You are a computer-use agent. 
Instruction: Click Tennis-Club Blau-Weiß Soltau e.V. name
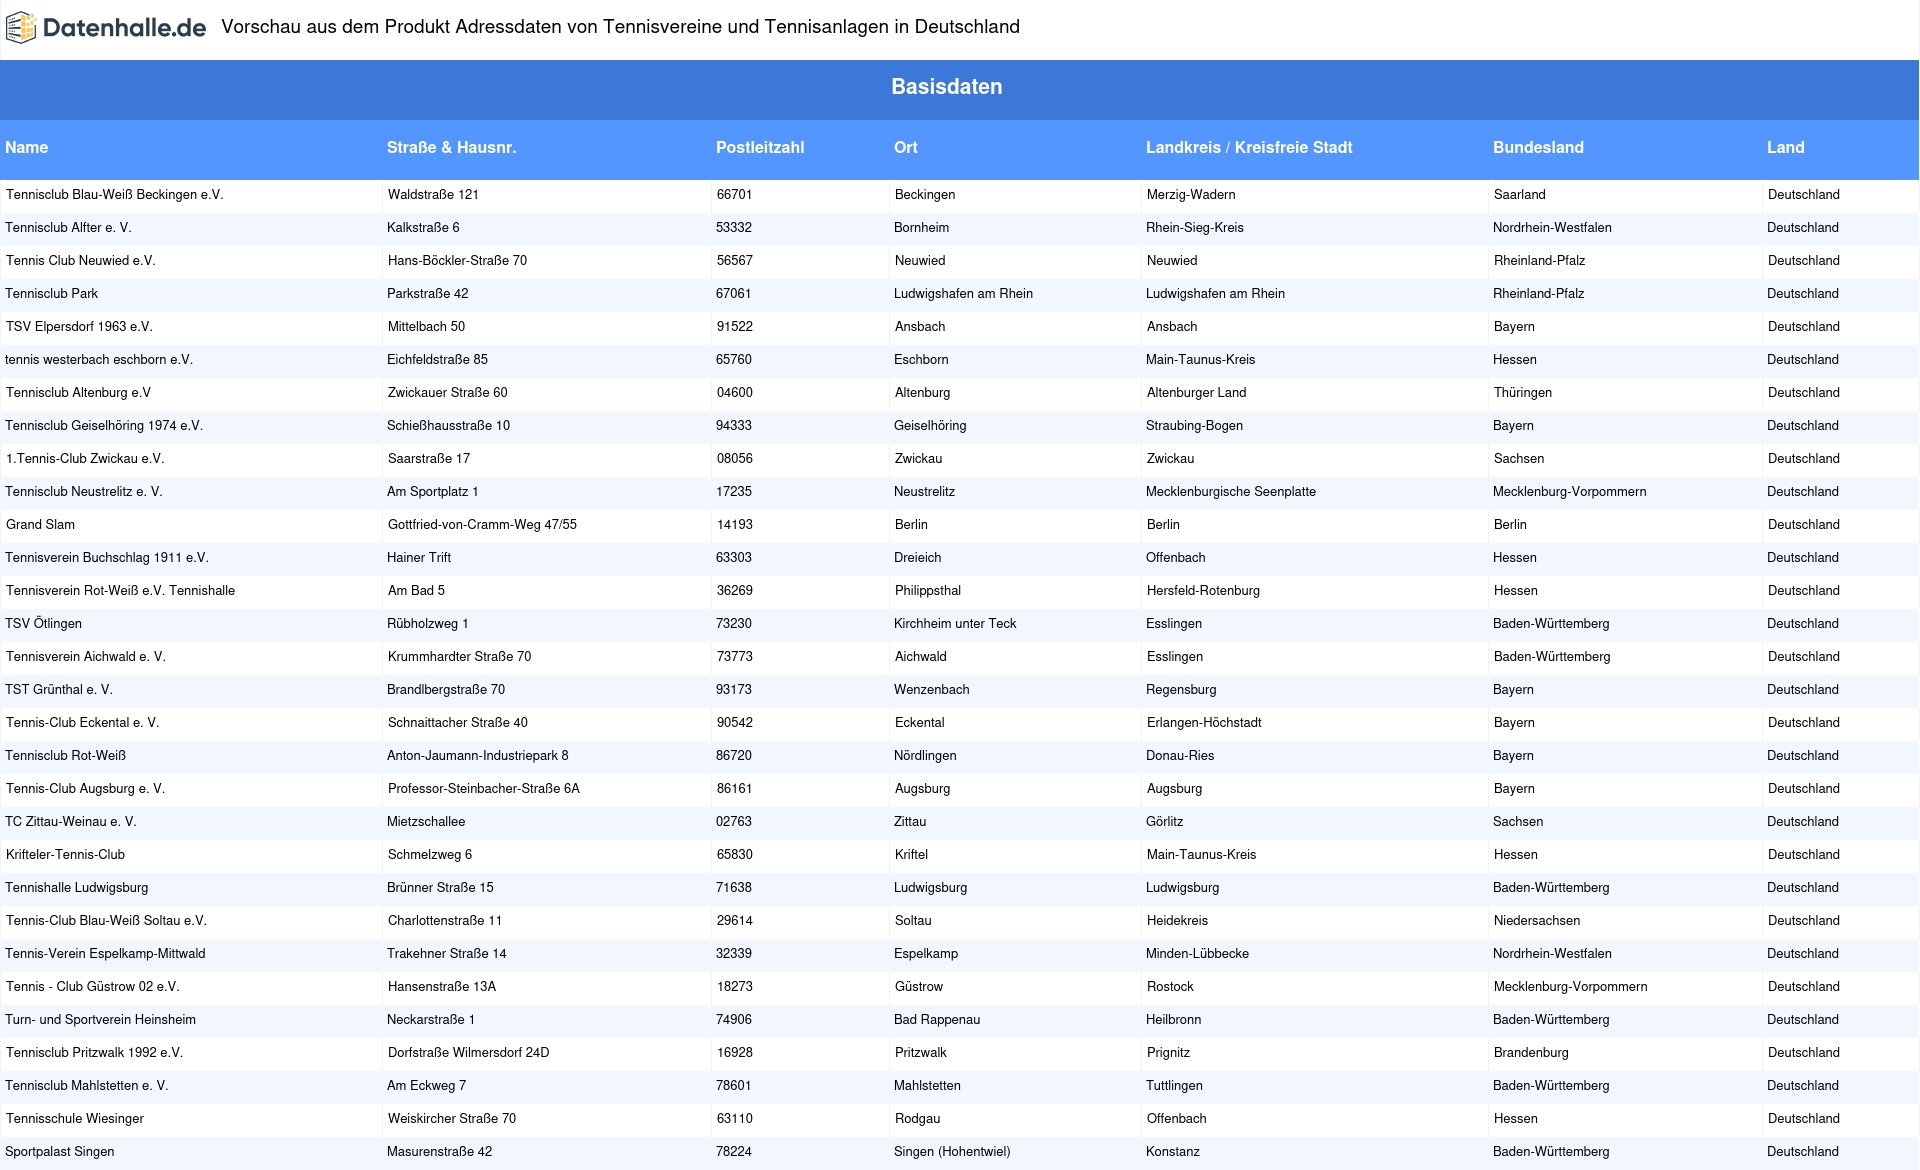106,921
